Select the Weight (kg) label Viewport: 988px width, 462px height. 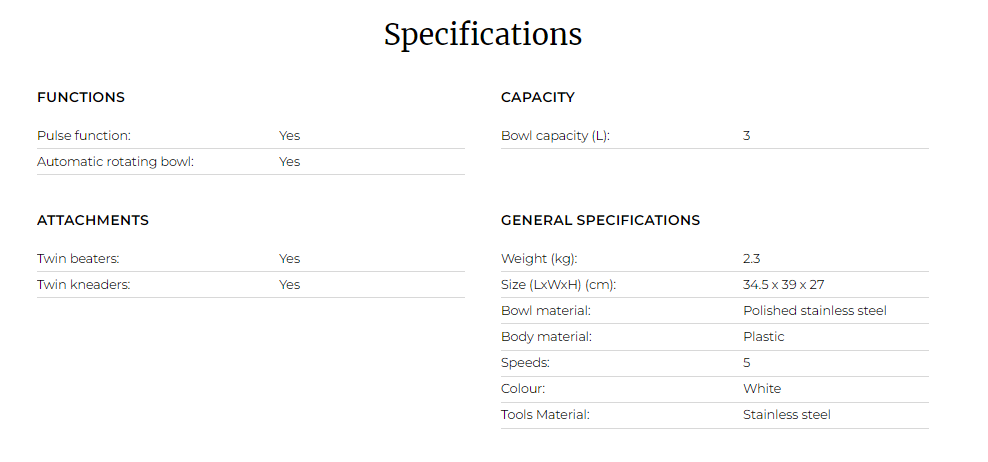539,258
